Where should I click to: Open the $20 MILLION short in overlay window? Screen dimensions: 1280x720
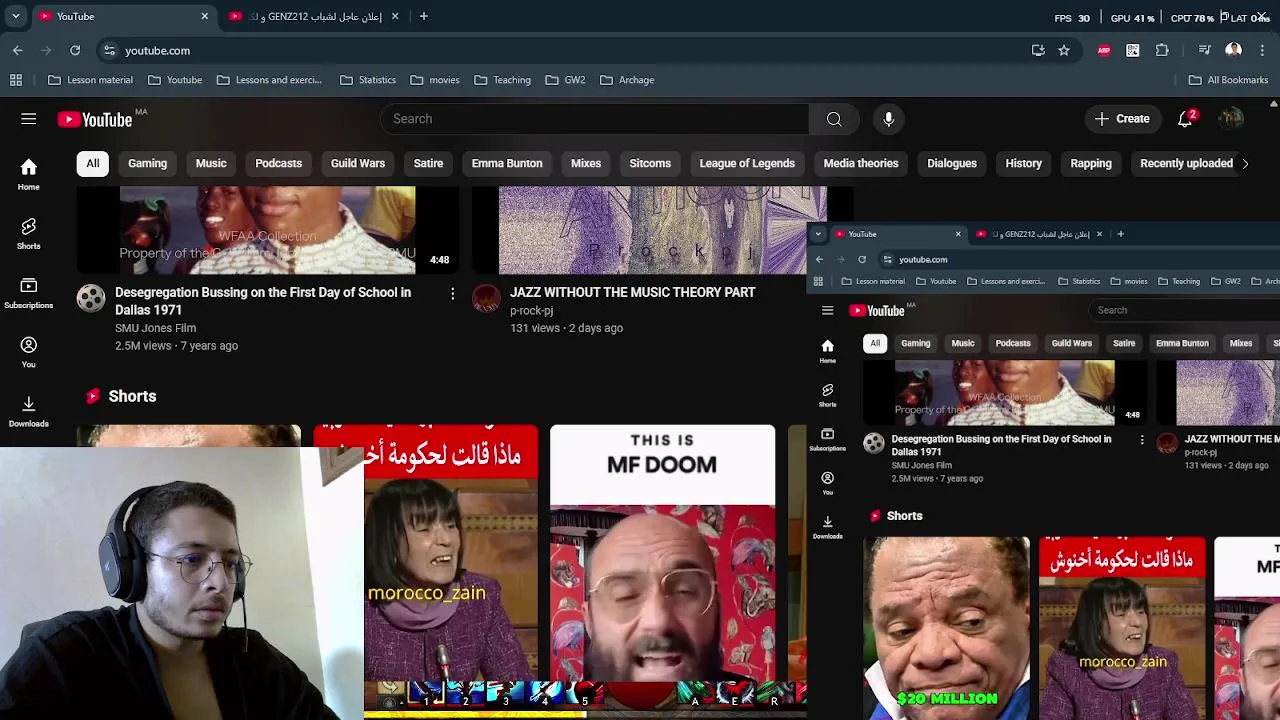946,628
